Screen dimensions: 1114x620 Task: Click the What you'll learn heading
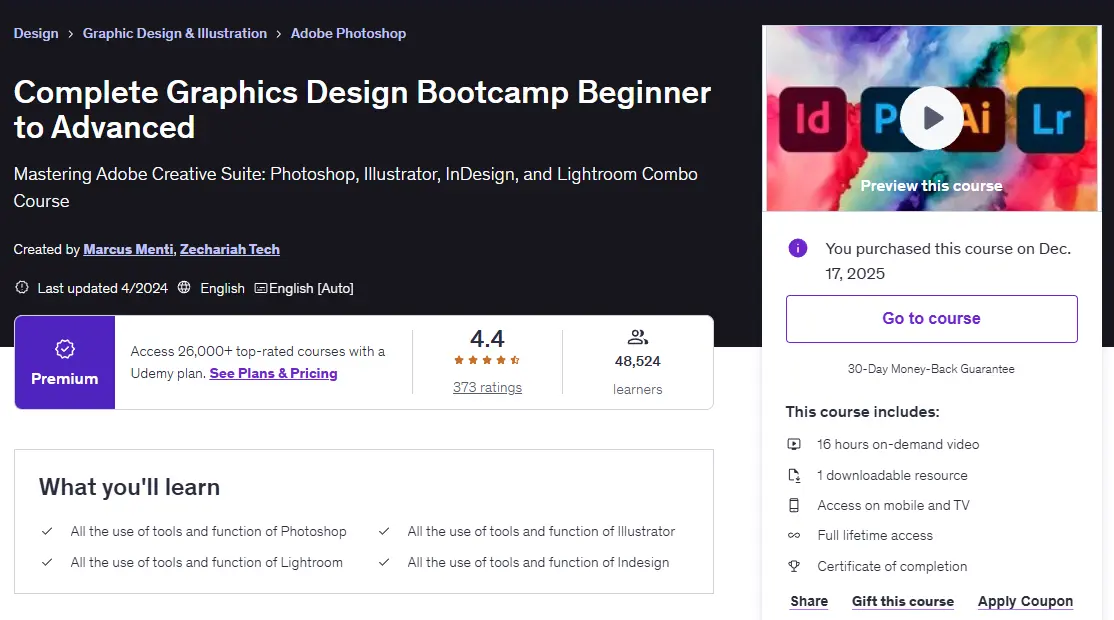click(129, 487)
